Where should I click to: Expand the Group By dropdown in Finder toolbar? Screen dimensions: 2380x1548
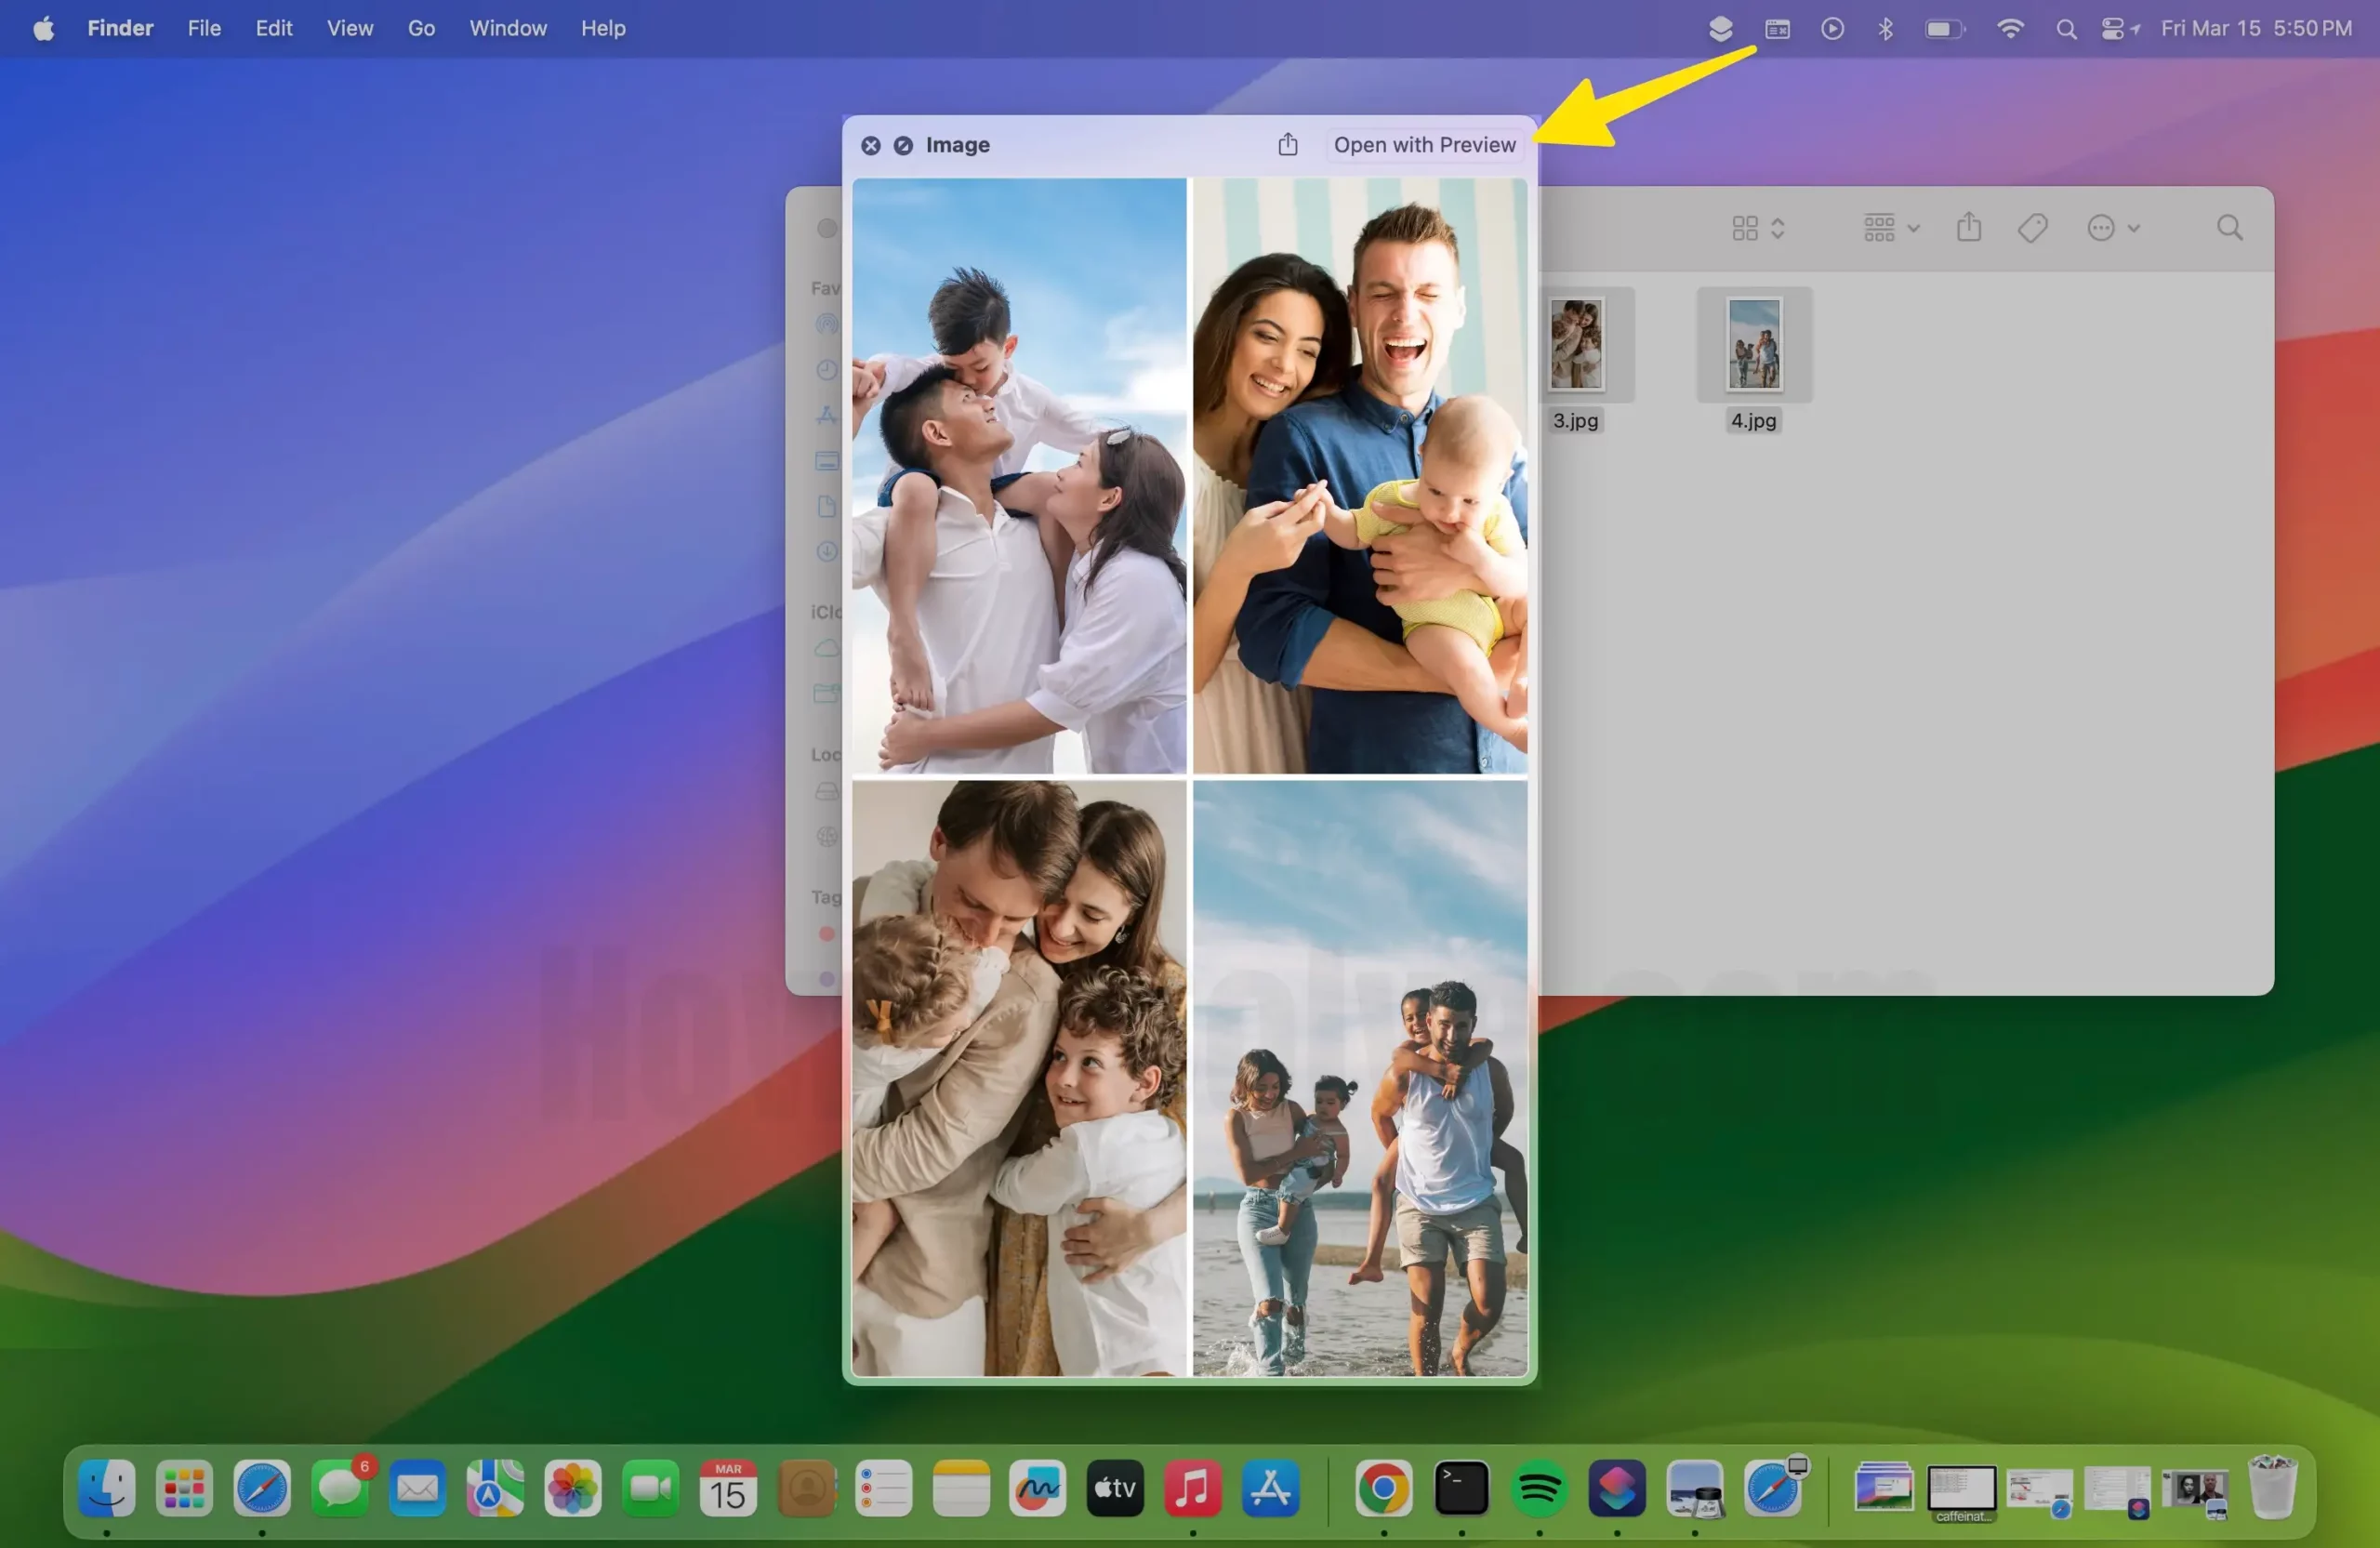[1890, 228]
